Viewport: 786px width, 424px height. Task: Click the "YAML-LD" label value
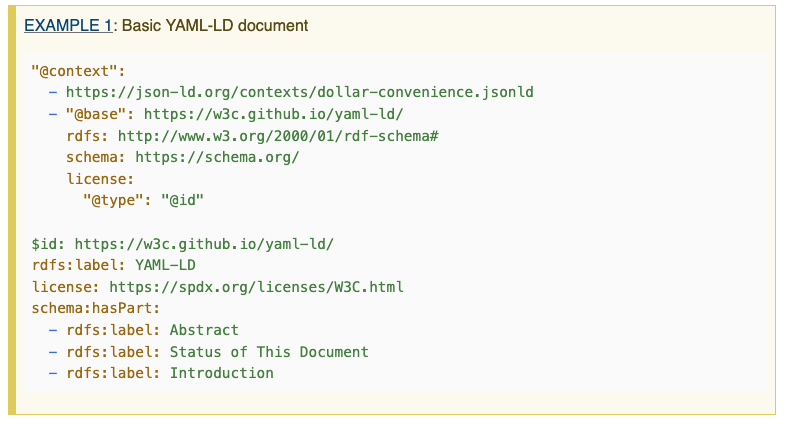point(165,265)
